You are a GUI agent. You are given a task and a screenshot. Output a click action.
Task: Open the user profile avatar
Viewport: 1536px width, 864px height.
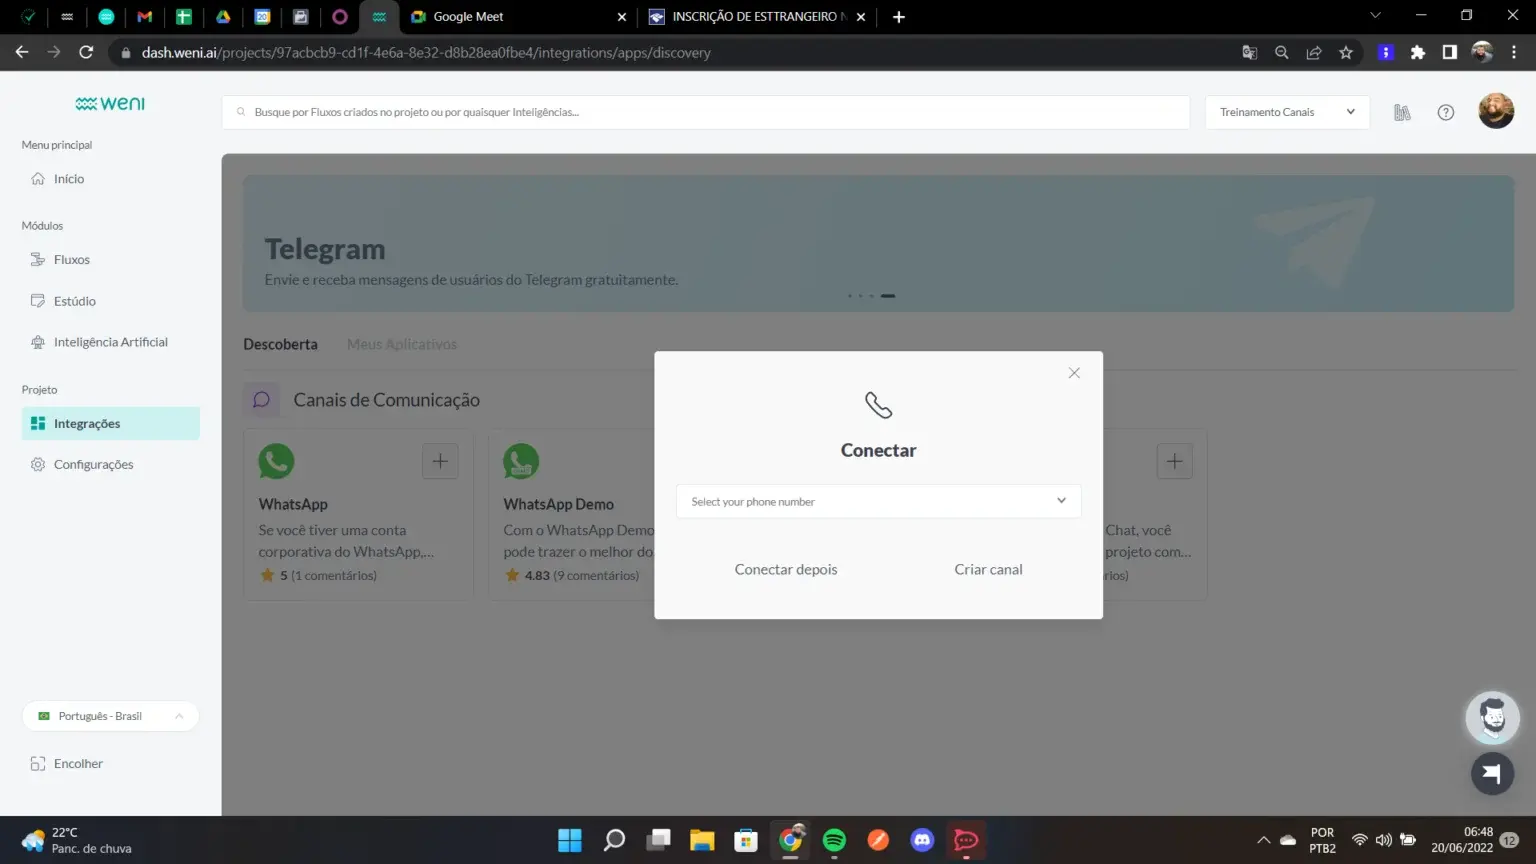click(x=1496, y=111)
